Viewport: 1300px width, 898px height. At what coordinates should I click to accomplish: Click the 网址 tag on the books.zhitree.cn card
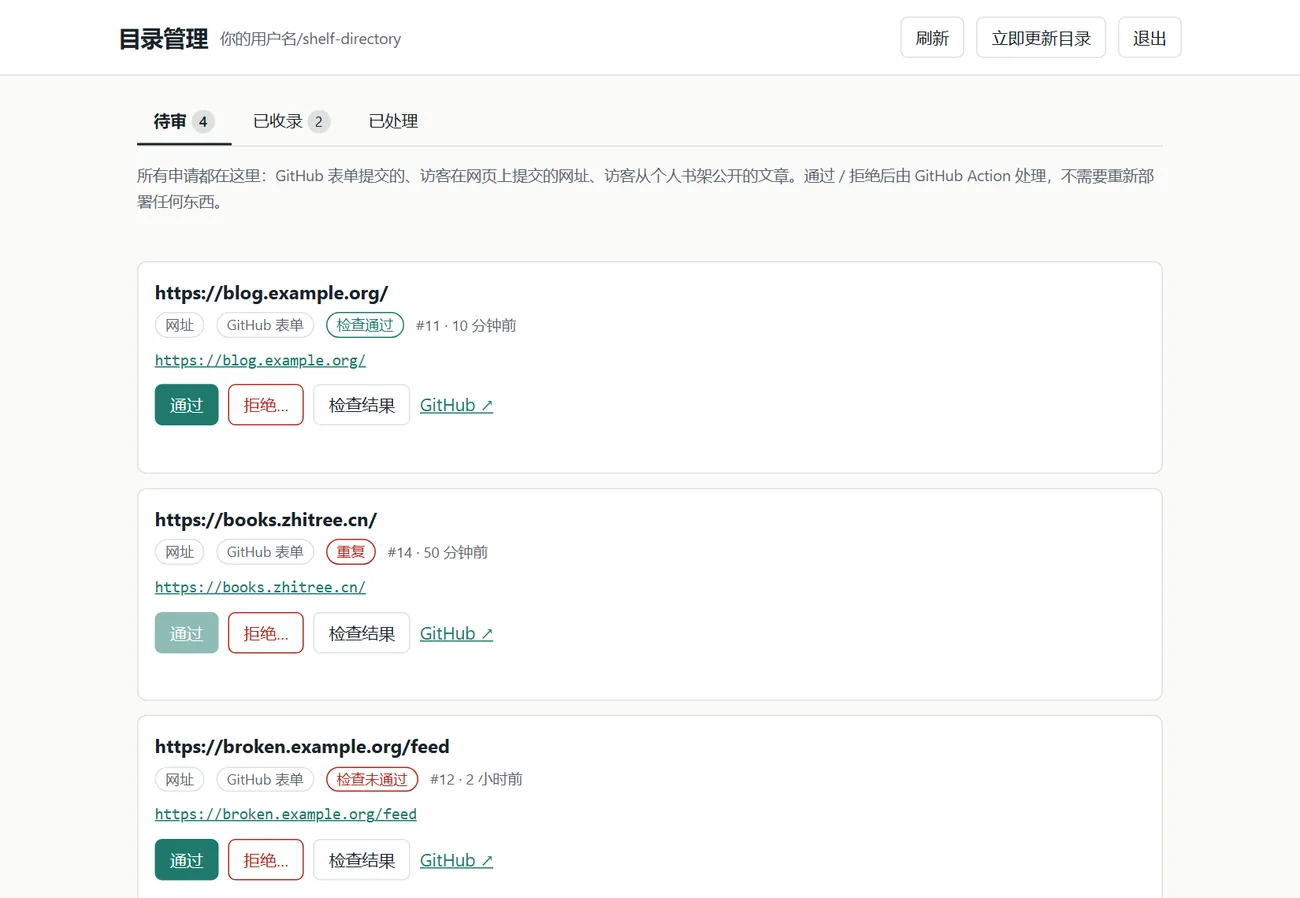[180, 552]
